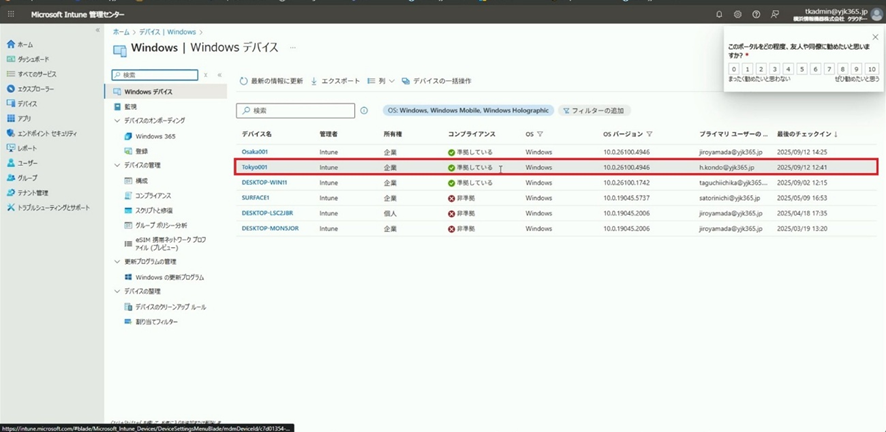Collapse the デバイスのオンボーディング section
886x432 pixels.
click(116, 120)
